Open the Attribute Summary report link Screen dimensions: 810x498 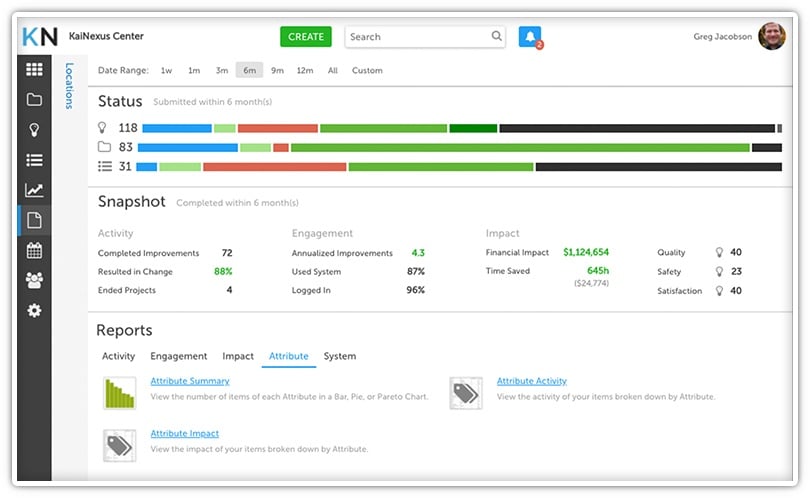[190, 381]
